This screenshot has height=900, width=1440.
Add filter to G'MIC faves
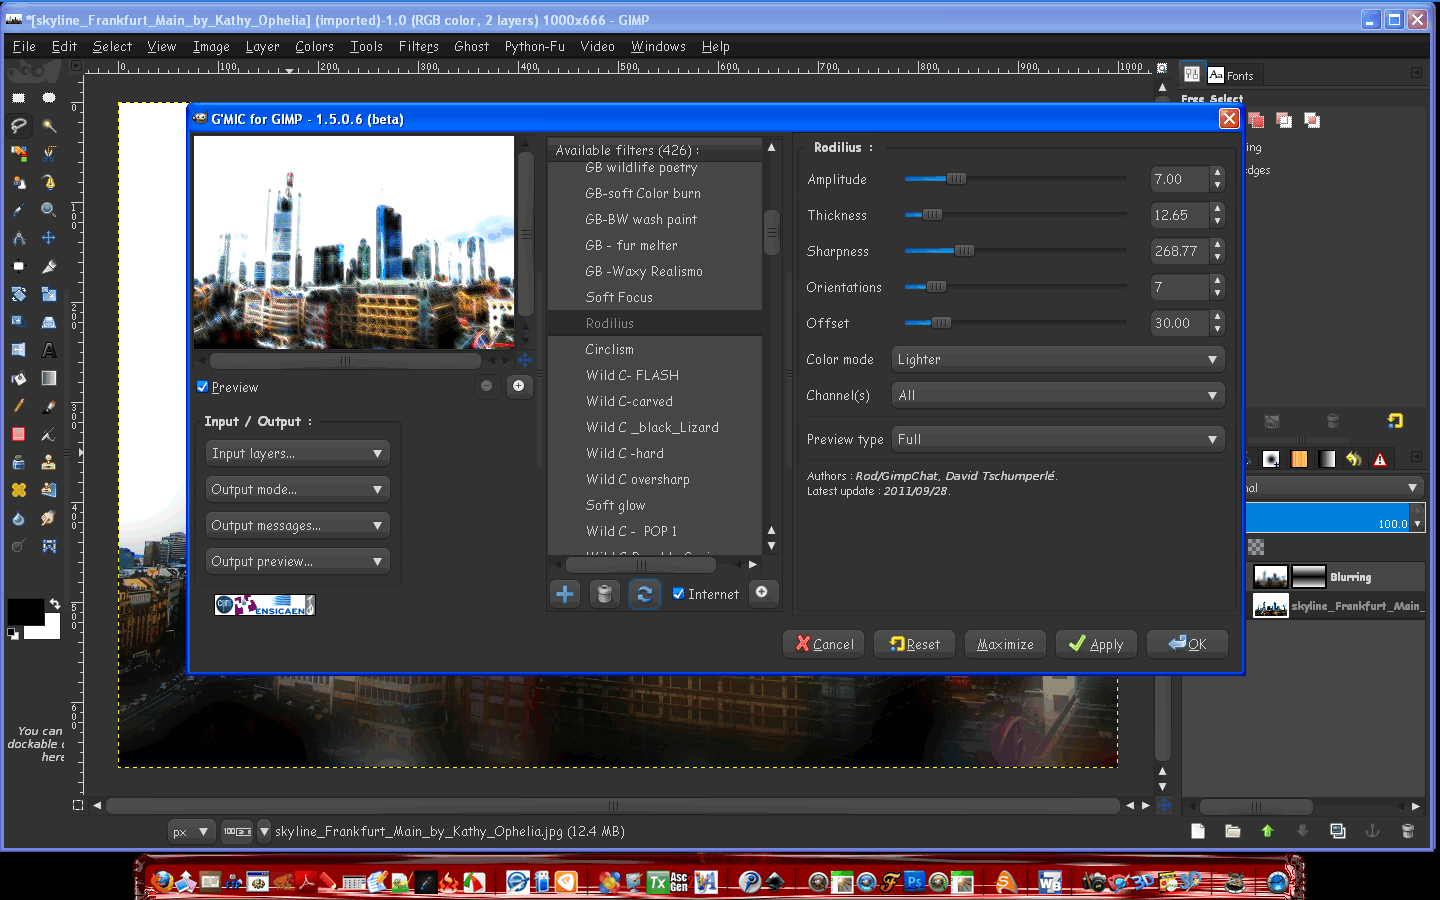[x=565, y=594]
